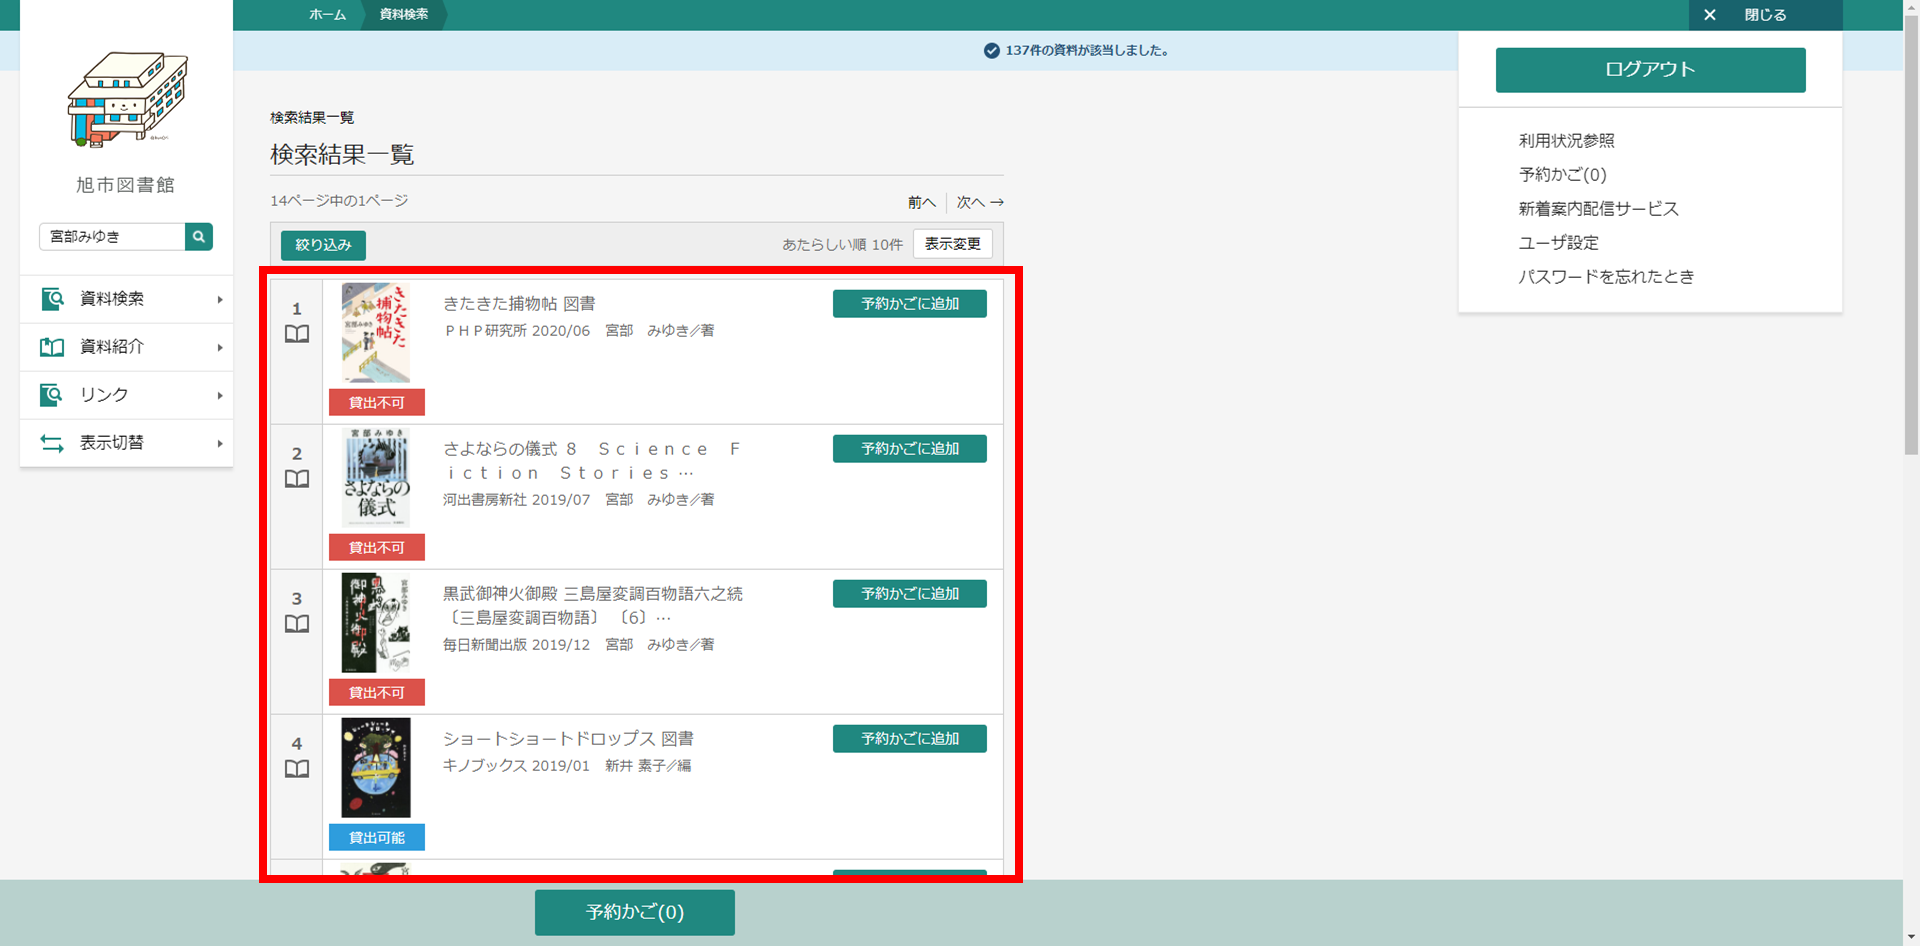Add さよならの儀式 to the reservation basket
Image resolution: width=1920 pixels, height=946 pixels.
(909, 449)
